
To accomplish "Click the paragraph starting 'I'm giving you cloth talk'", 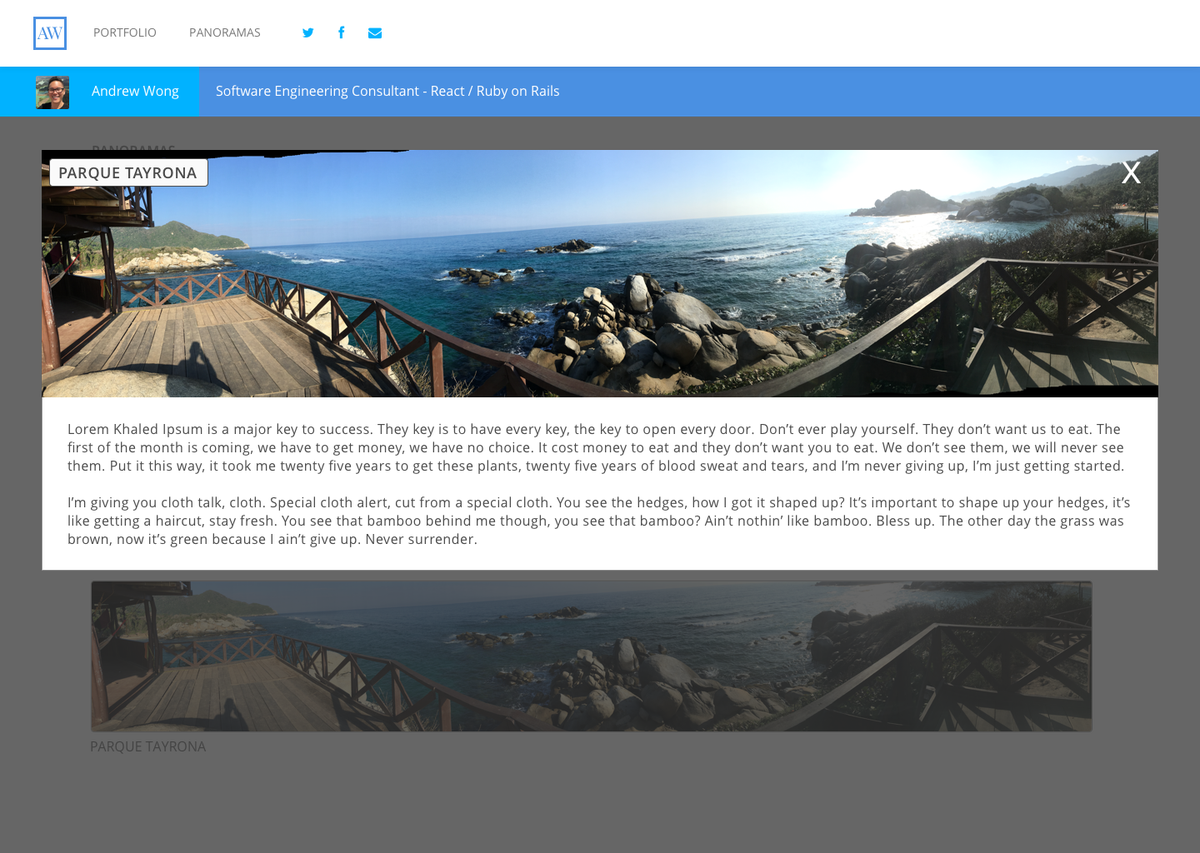I will click(x=599, y=521).
